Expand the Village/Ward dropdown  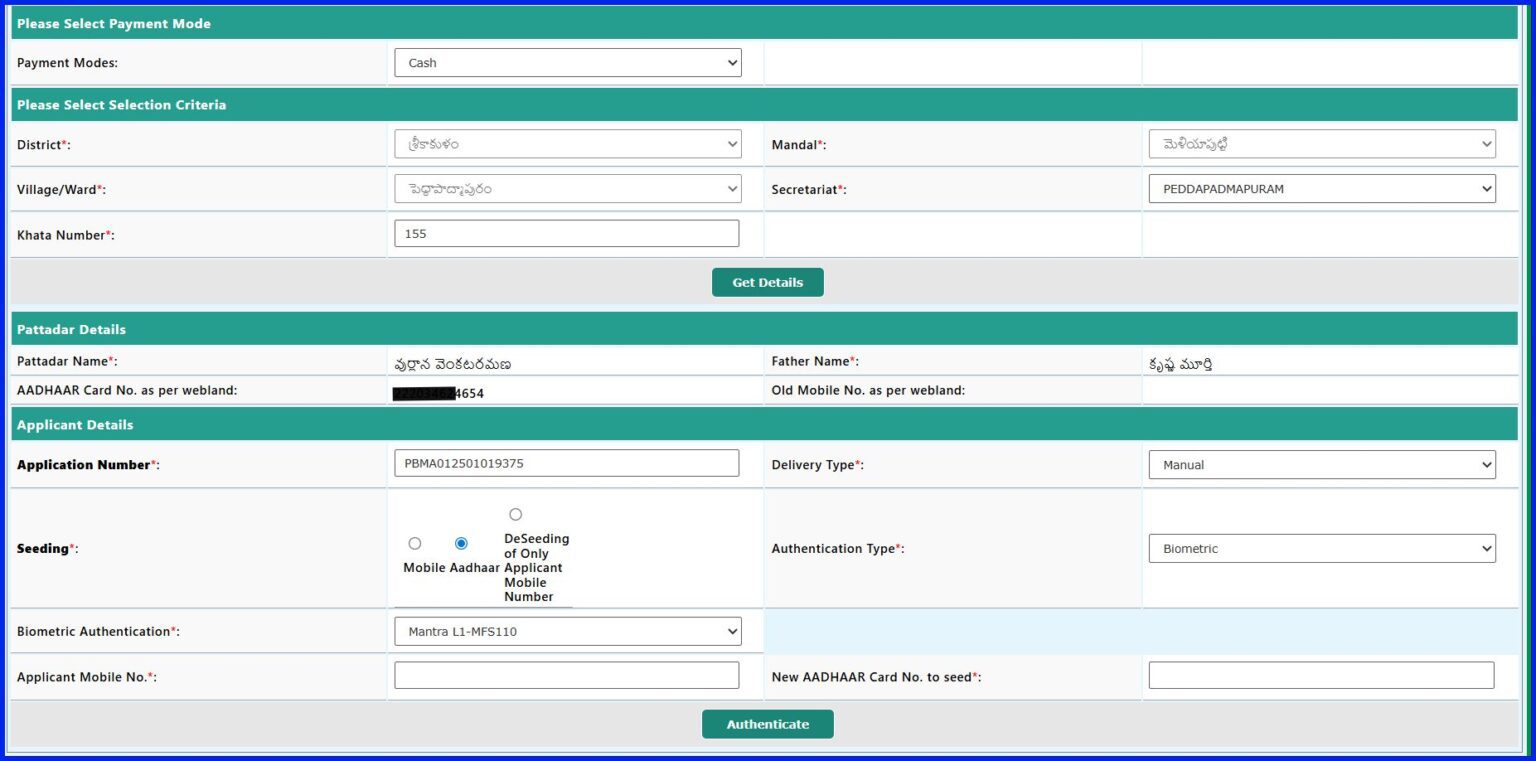point(567,188)
